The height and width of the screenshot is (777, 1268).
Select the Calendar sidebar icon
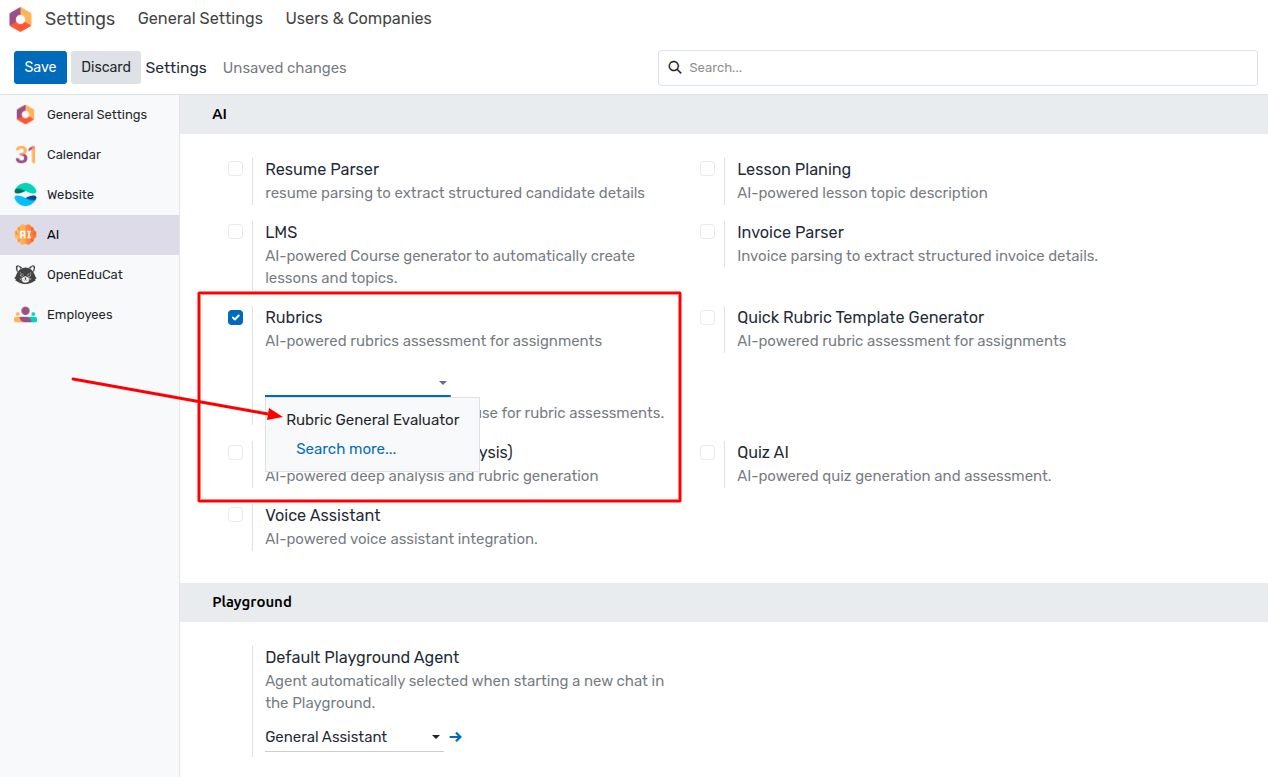[x=26, y=155]
